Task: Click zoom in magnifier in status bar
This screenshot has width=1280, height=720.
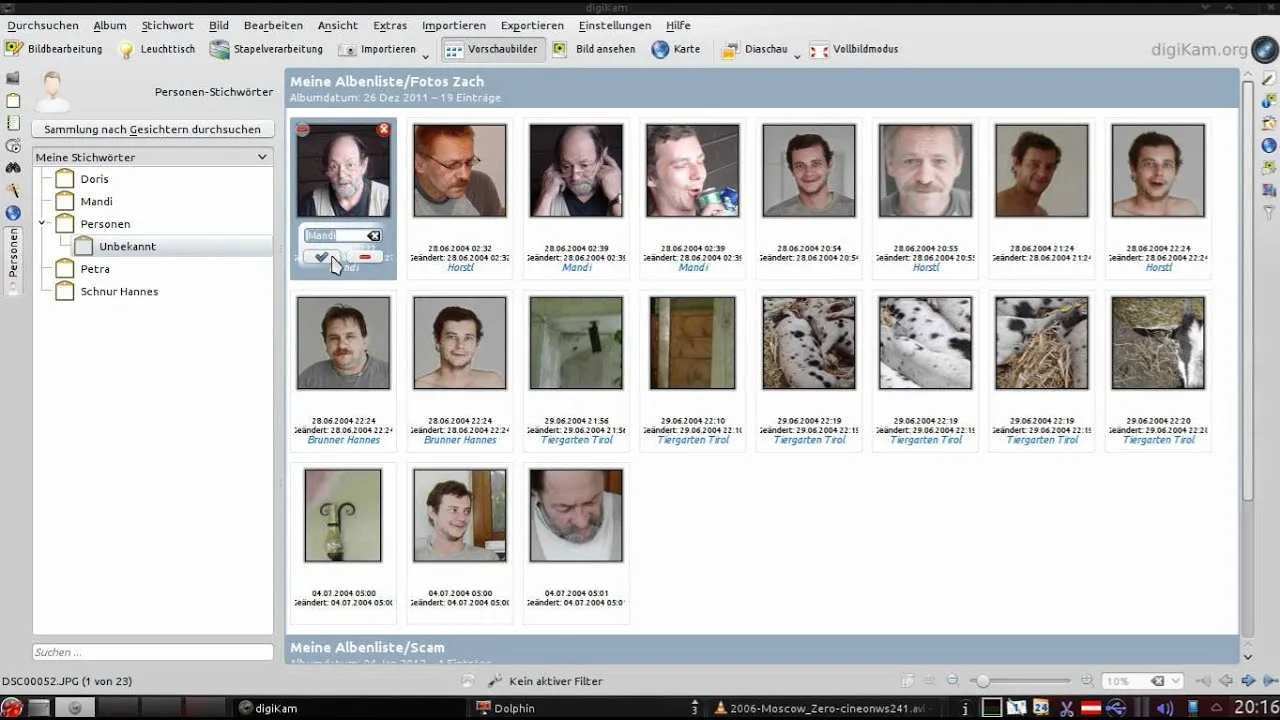Action: click(1087, 681)
